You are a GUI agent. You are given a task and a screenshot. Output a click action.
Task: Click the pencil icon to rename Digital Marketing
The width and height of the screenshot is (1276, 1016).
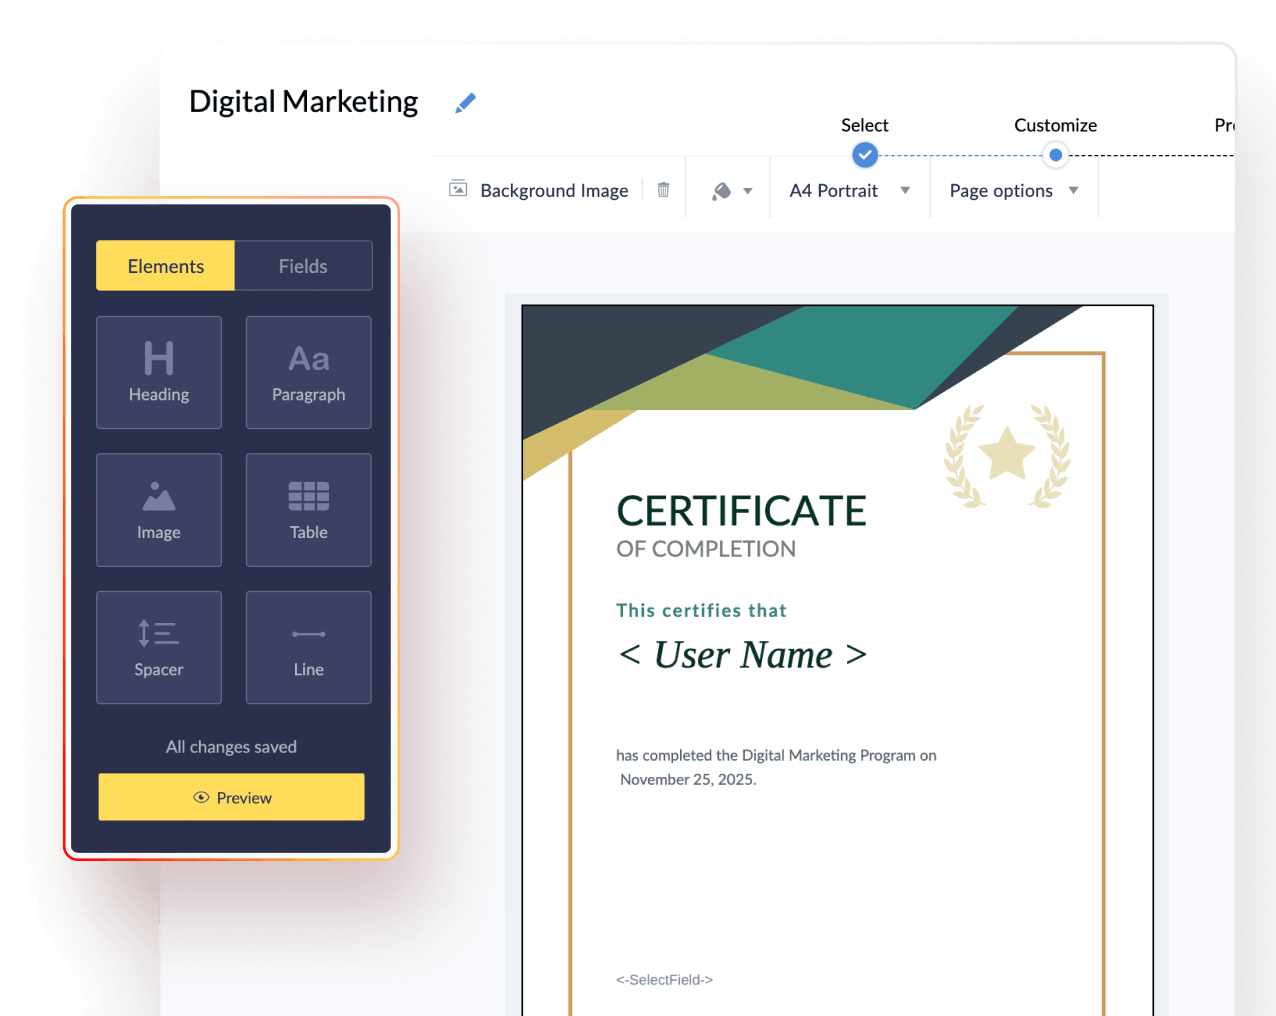(x=464, y=101)
